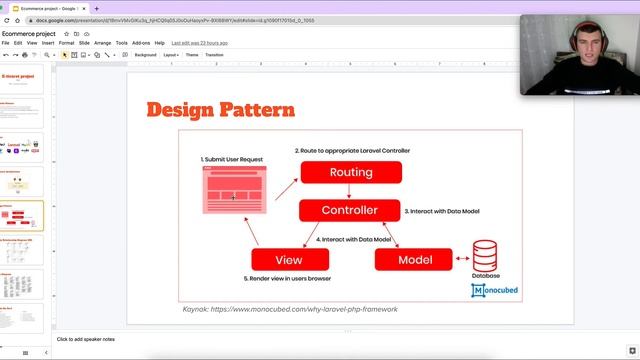
Task: Open the Slide menu
Action: tap(84, 43)
